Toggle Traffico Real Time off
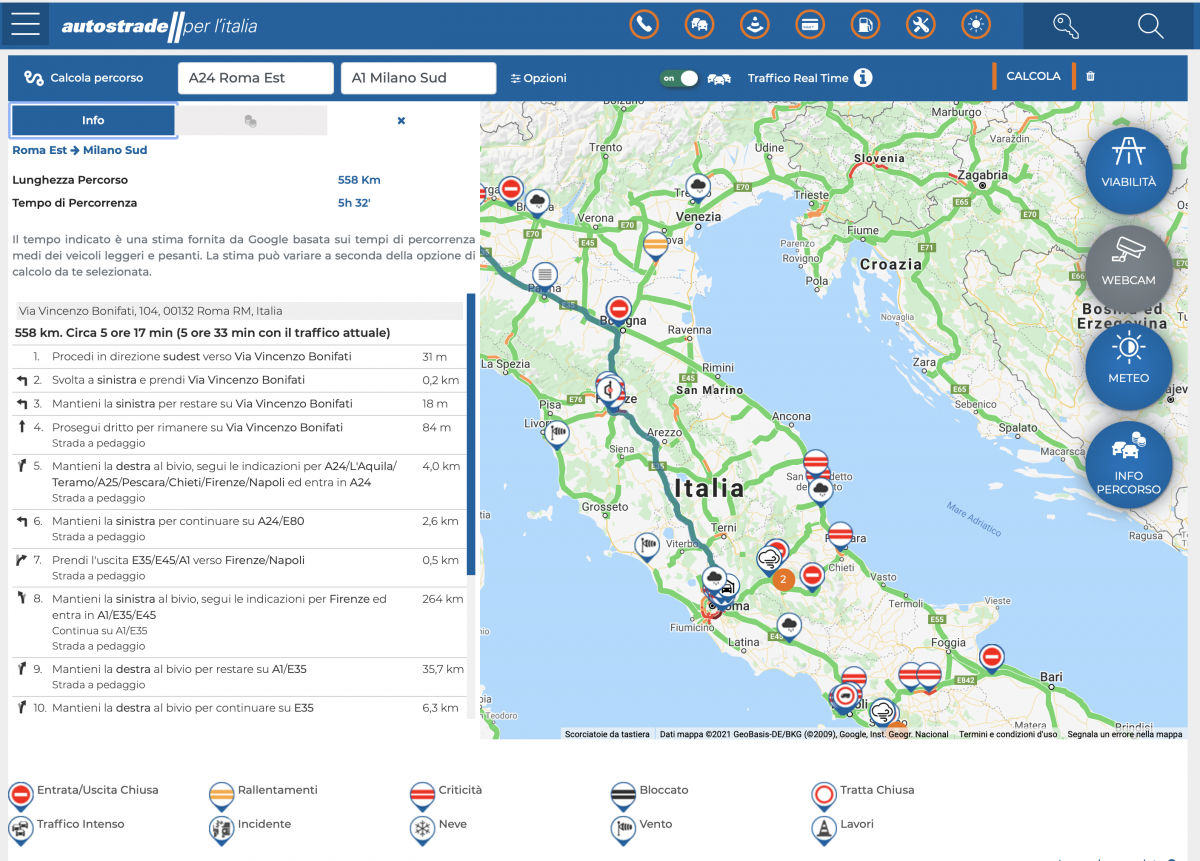This screenshot has width=1200, height=861. click(679, 77)
